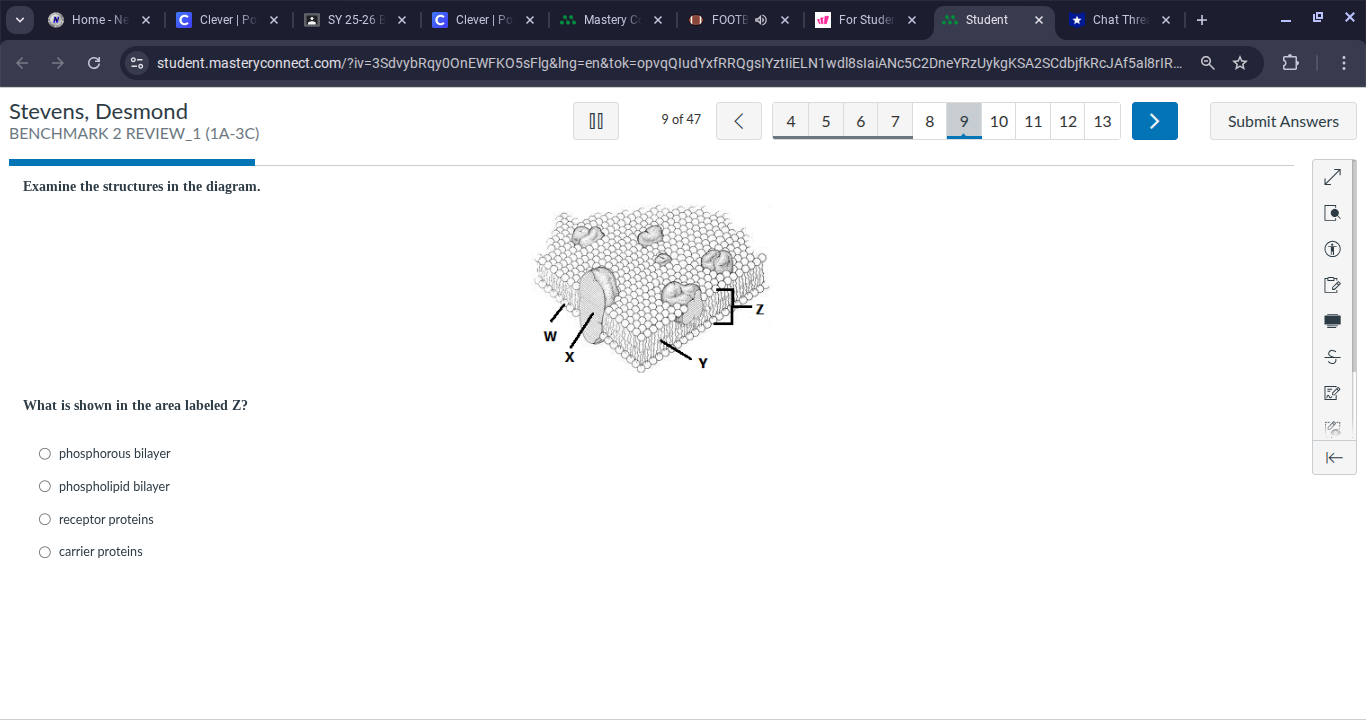Bookmark this page with the star icon

click(x=1240, y=63)
